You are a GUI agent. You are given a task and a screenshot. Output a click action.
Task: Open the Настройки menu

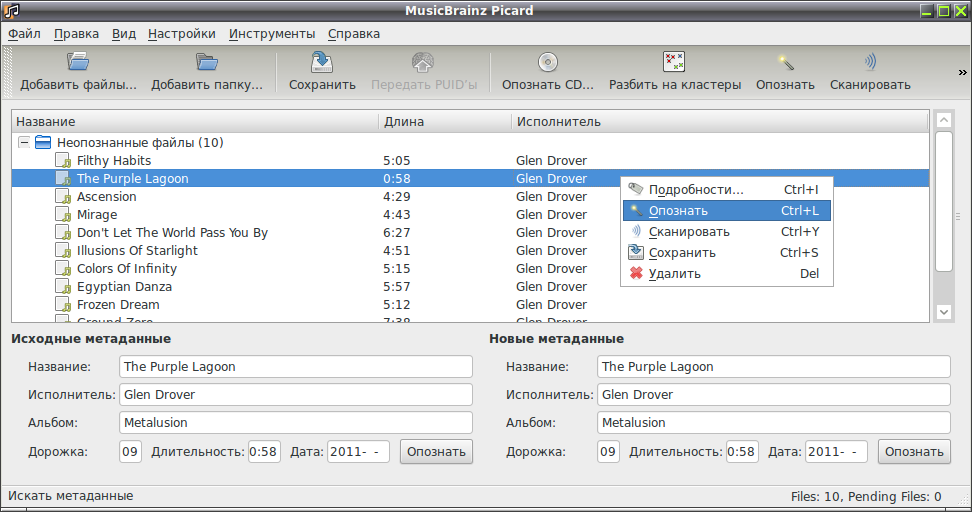point(182,34)
